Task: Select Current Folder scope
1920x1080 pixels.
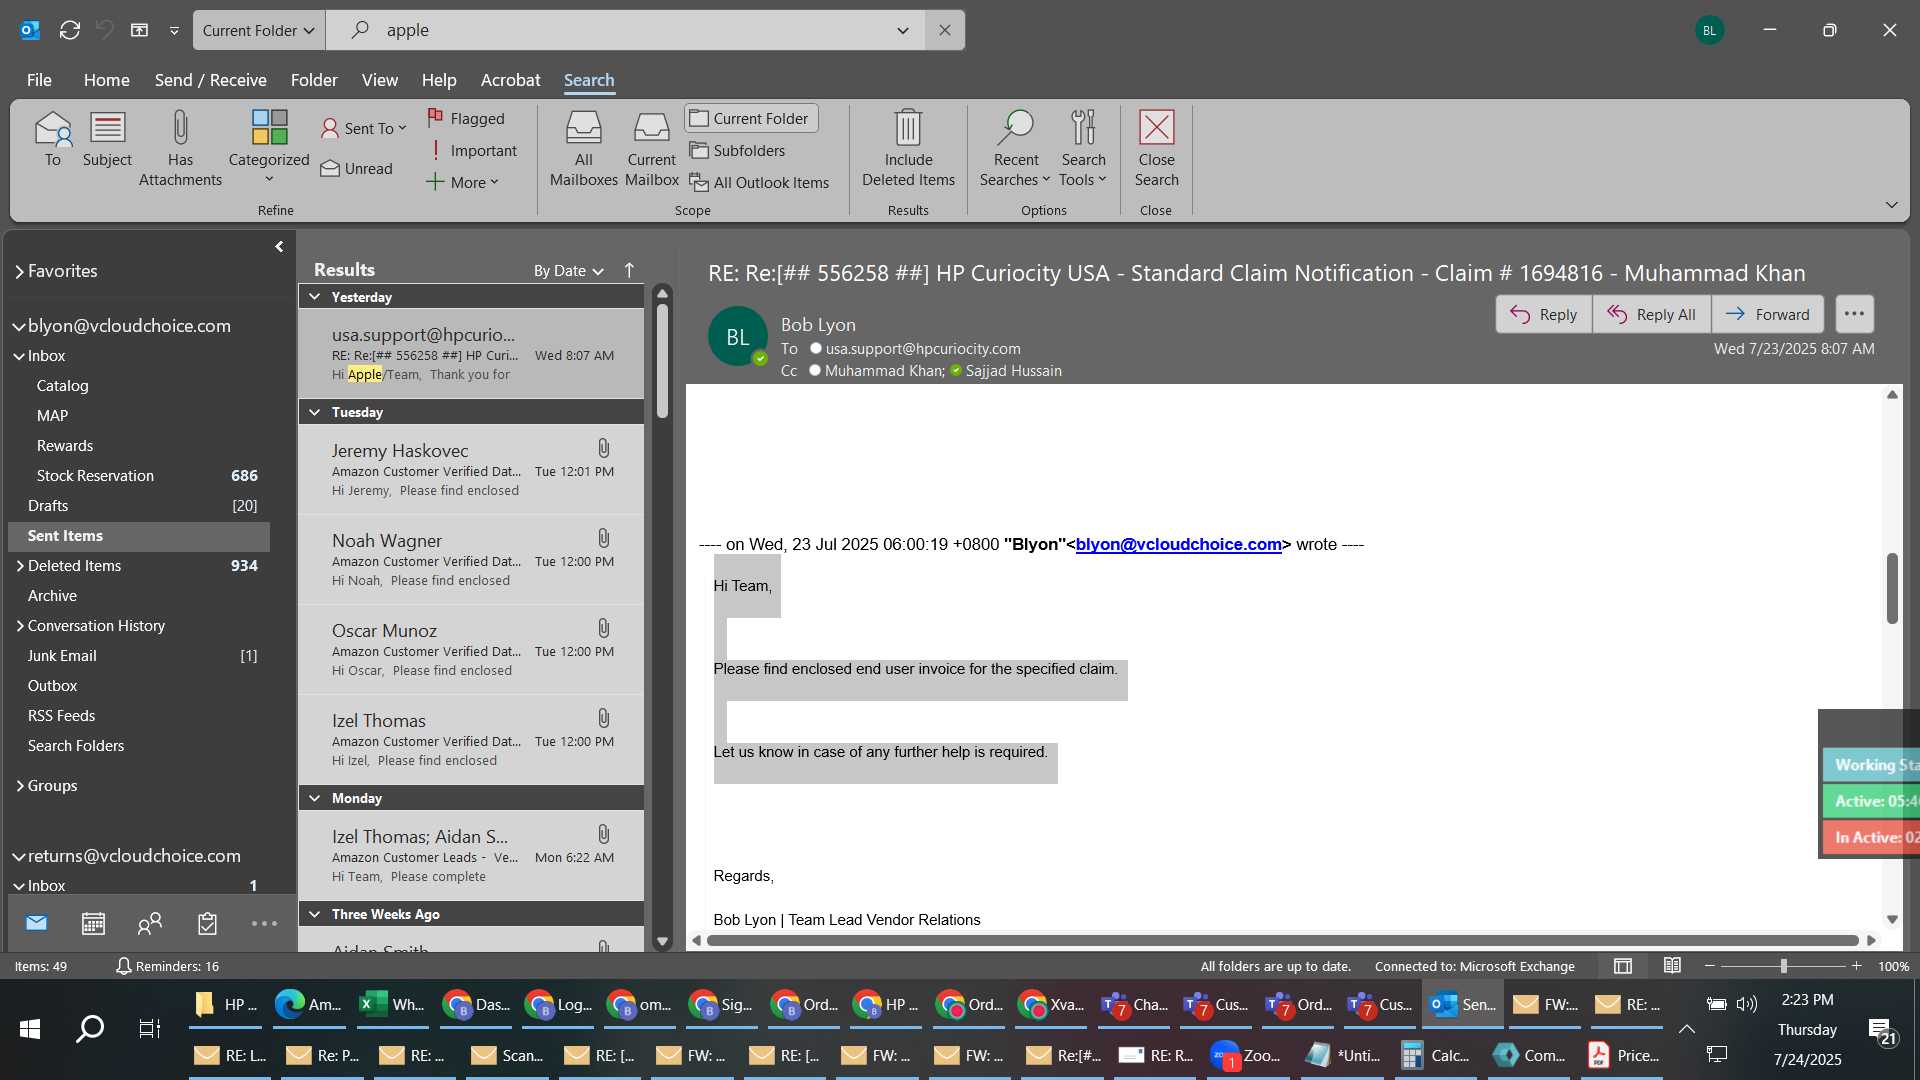Action: coord(751,118)
